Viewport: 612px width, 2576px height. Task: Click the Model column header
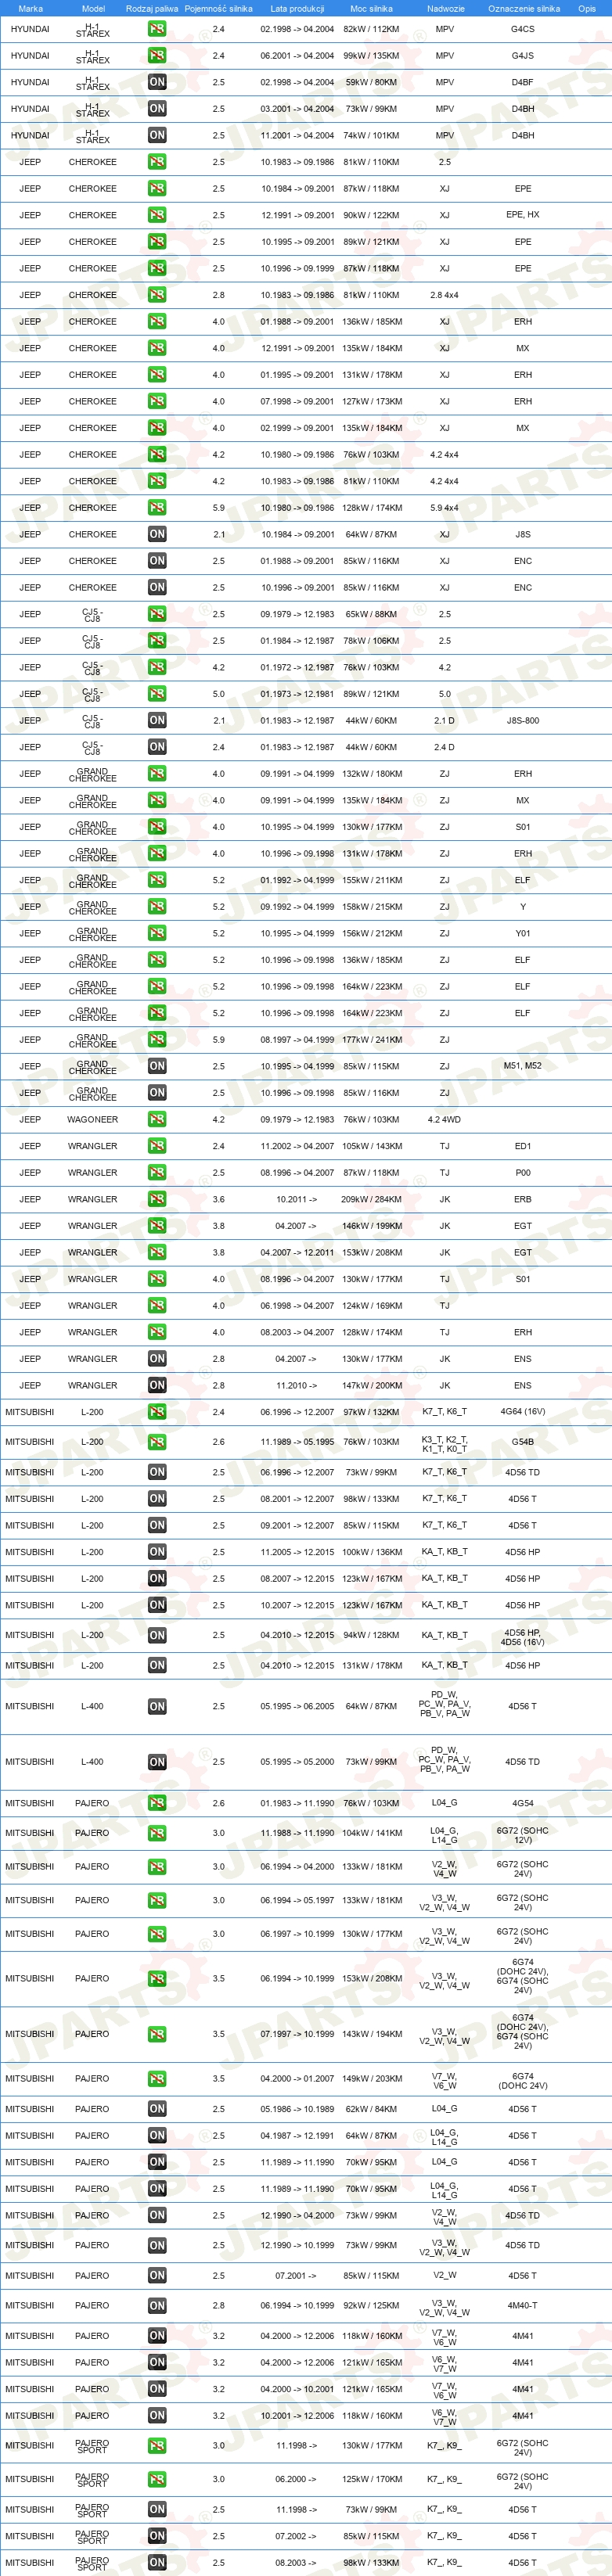(93, 8)
